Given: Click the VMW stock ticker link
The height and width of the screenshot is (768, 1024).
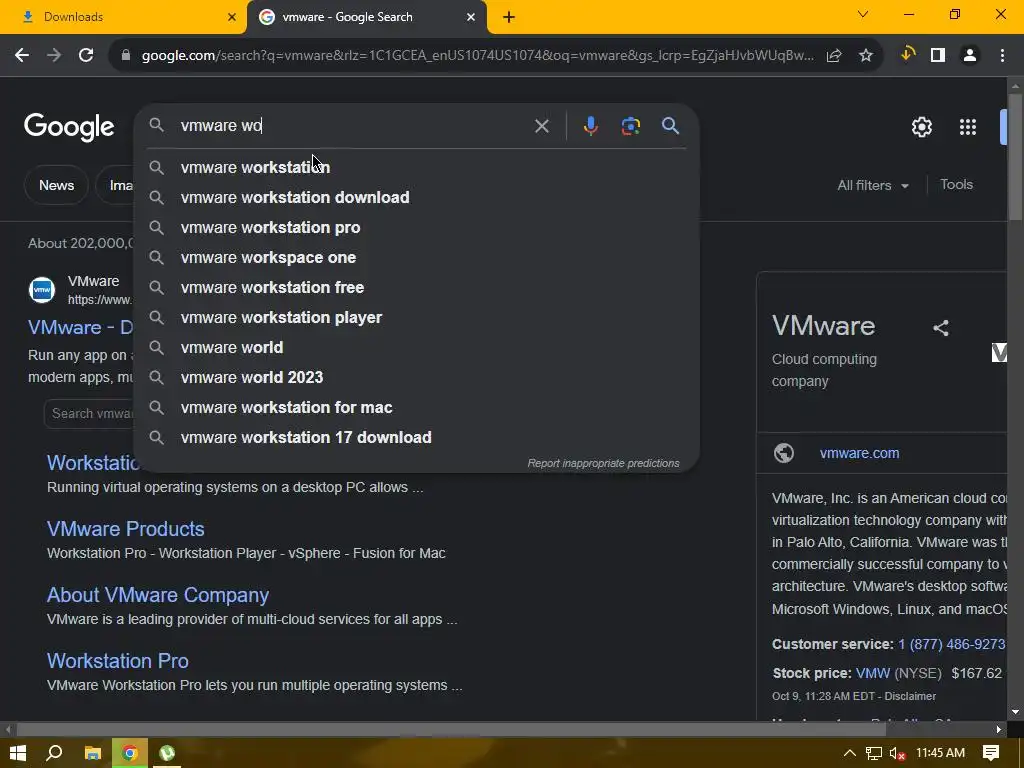Looking at the screenshot, I should (x=872, y=673).
